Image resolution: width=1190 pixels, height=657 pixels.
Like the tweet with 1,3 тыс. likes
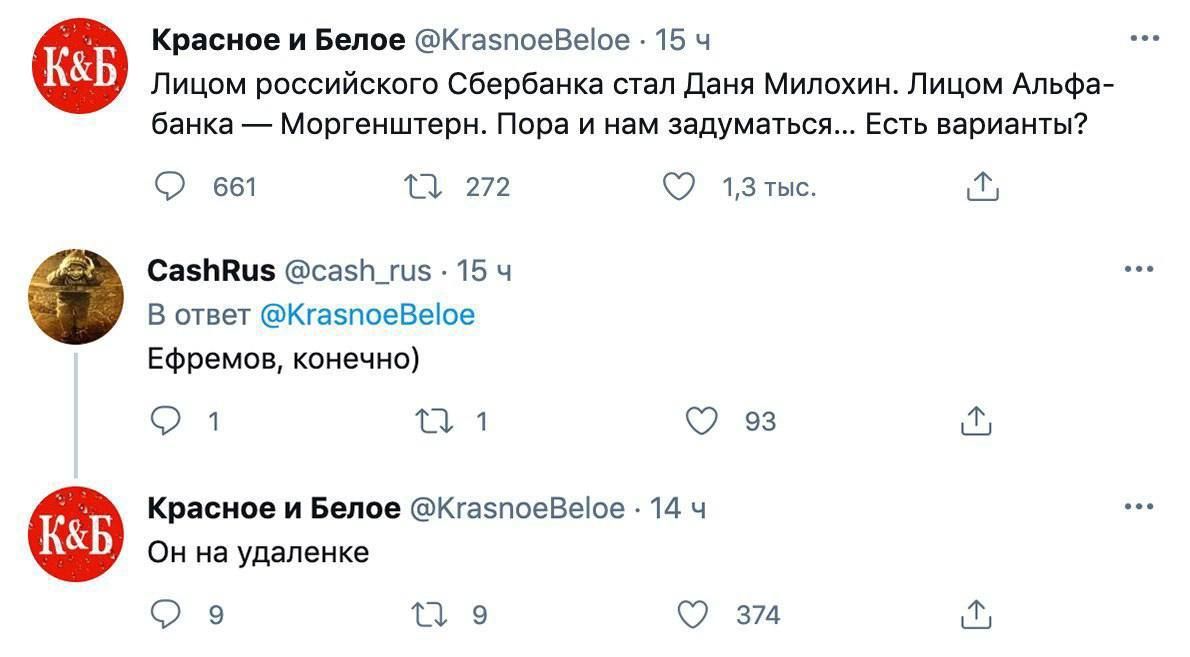(679, 187)
